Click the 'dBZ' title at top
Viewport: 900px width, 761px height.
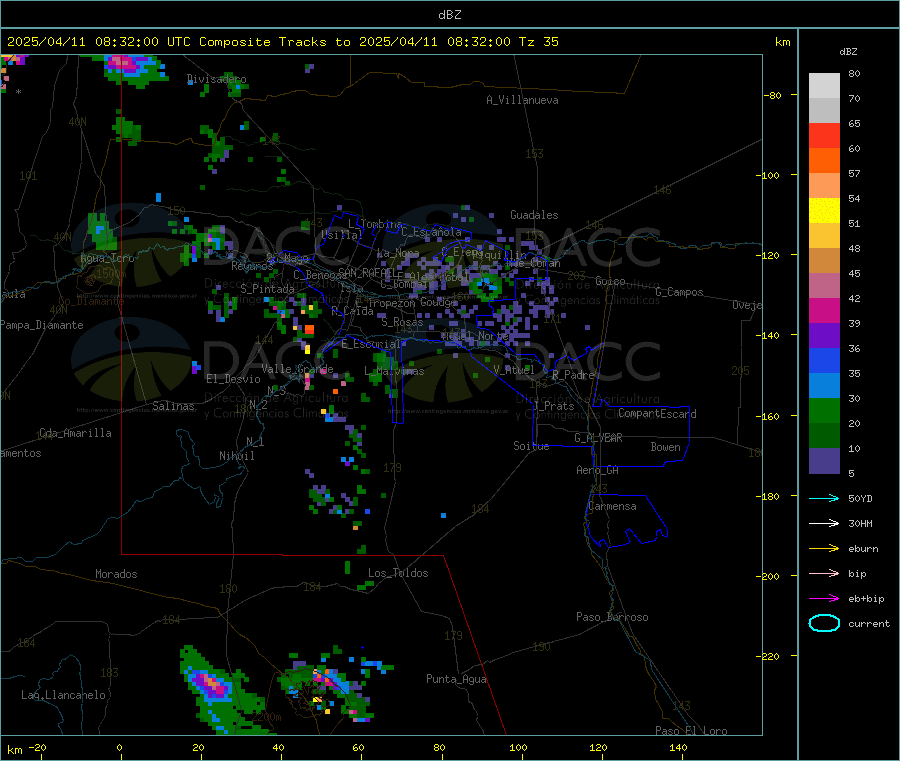449,14
